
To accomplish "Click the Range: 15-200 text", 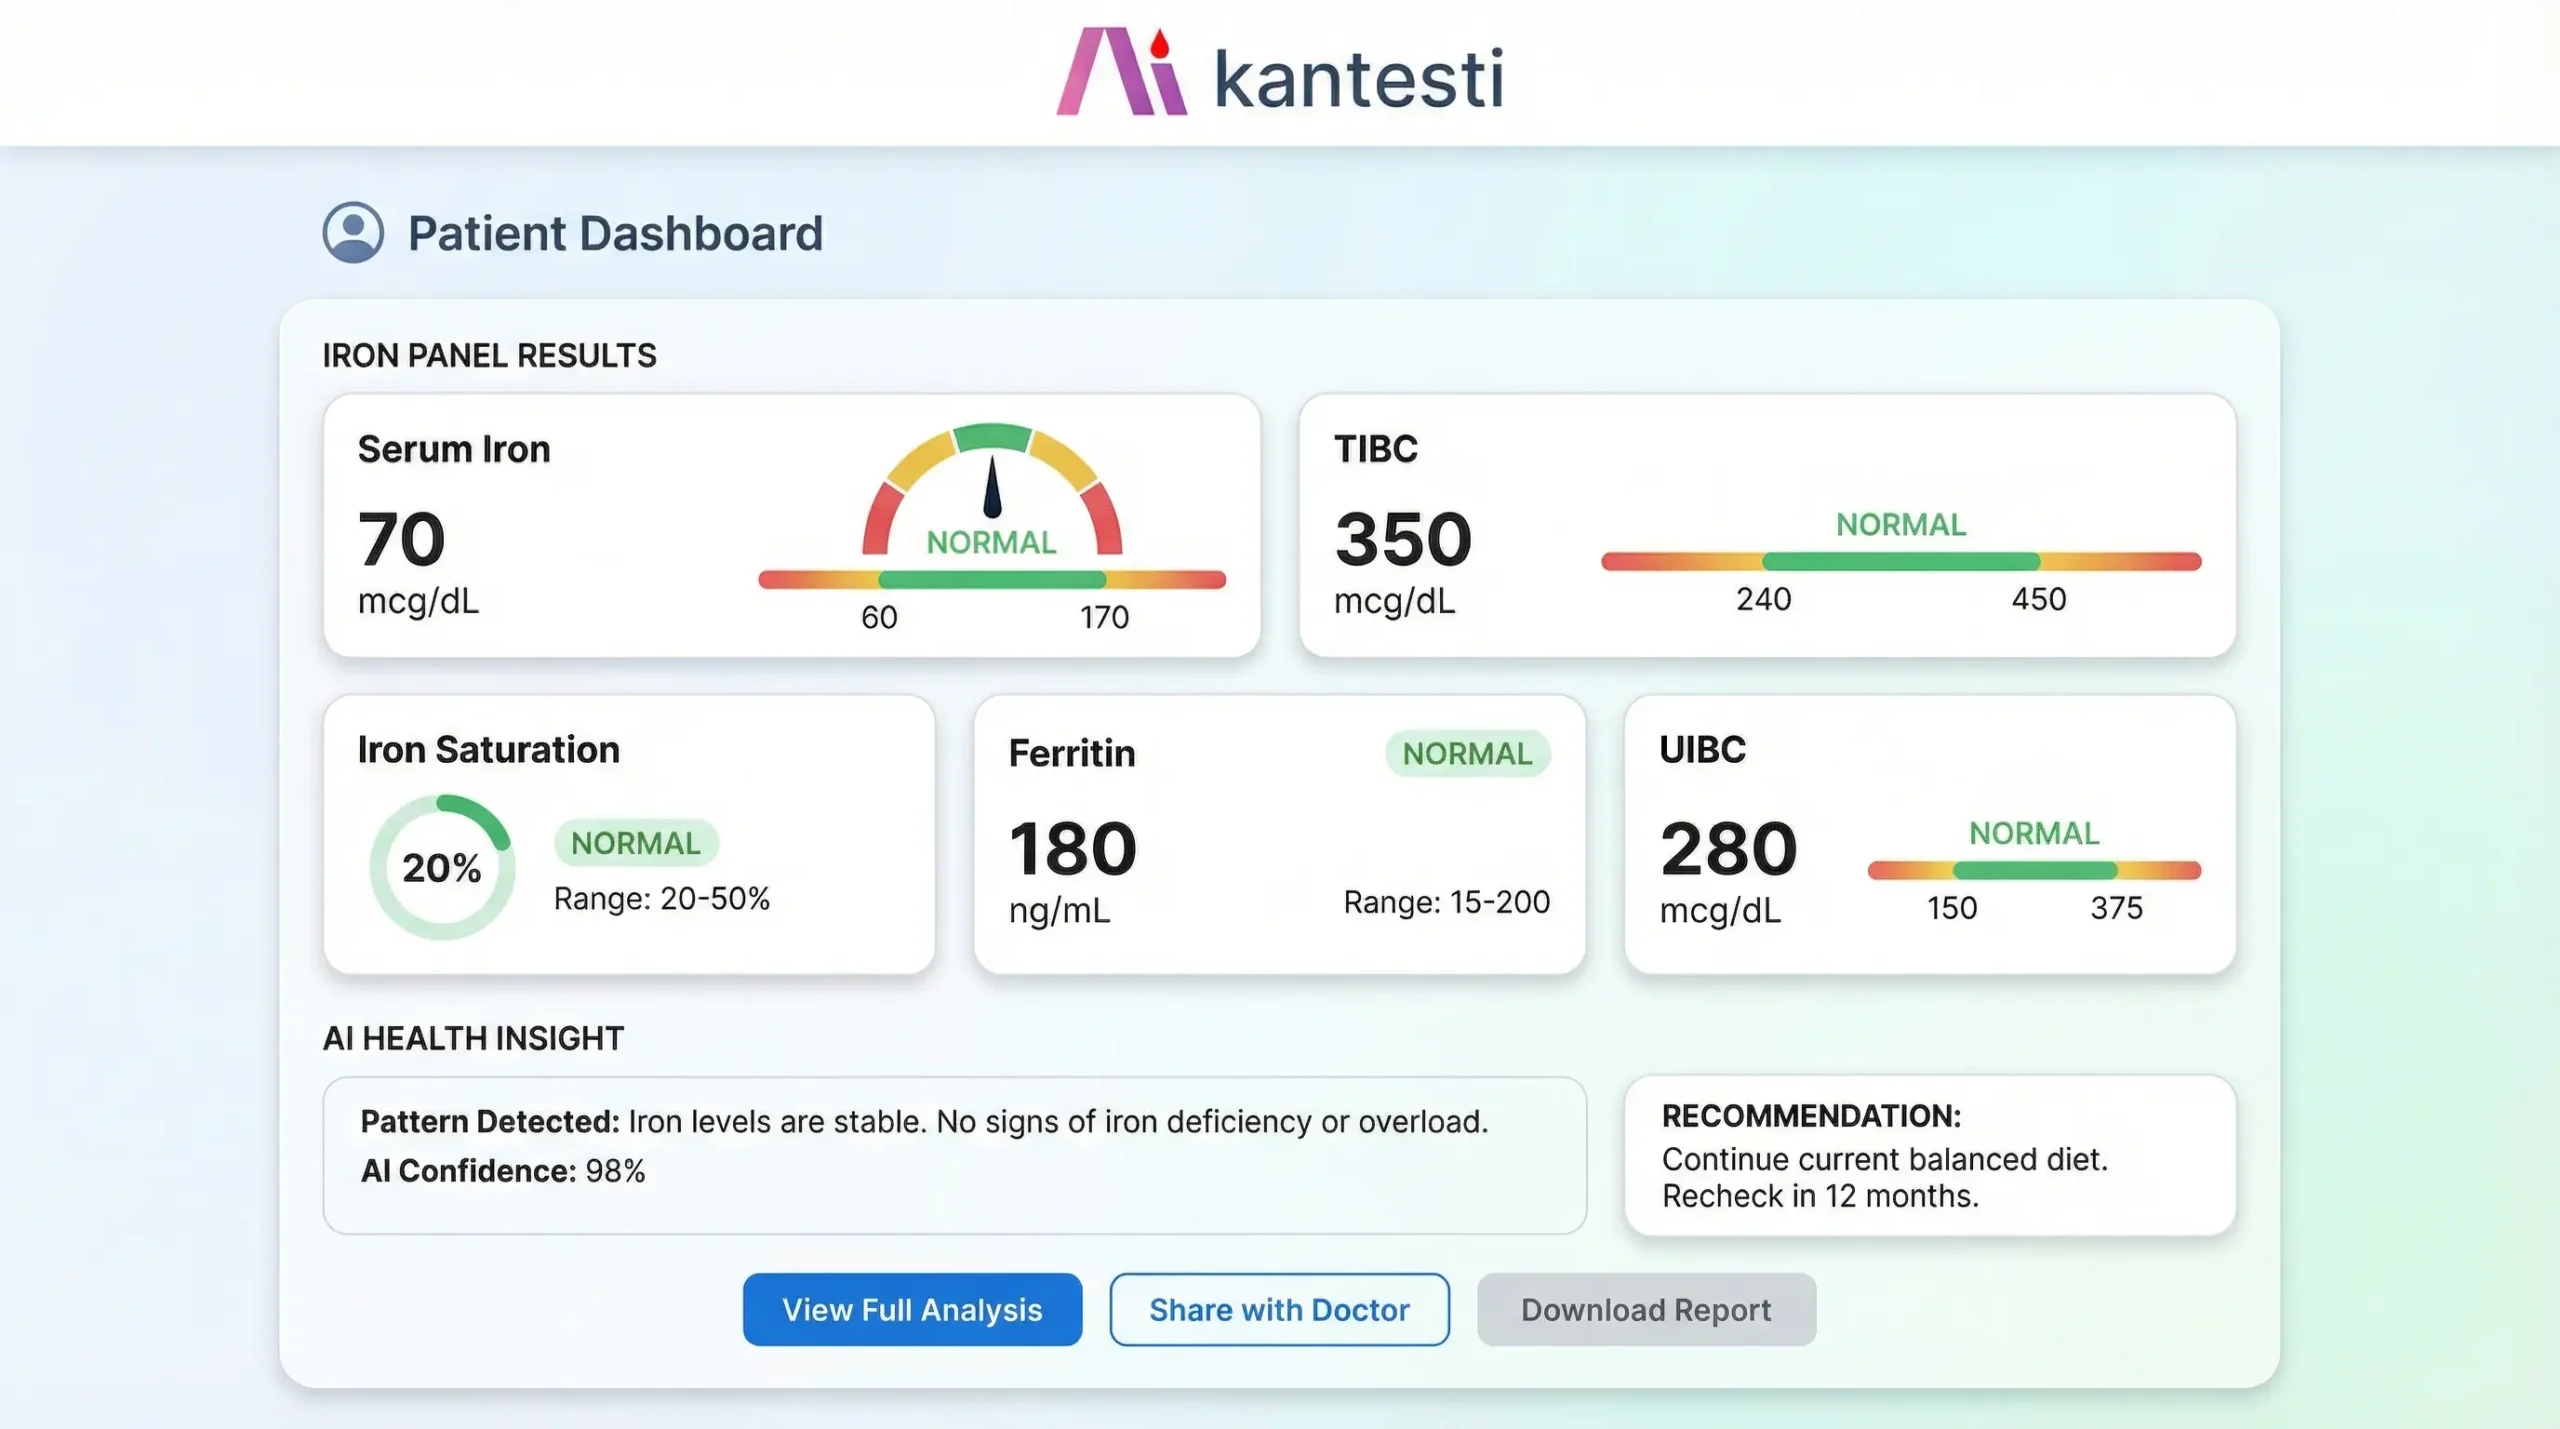I will (x=1447, y=902).
